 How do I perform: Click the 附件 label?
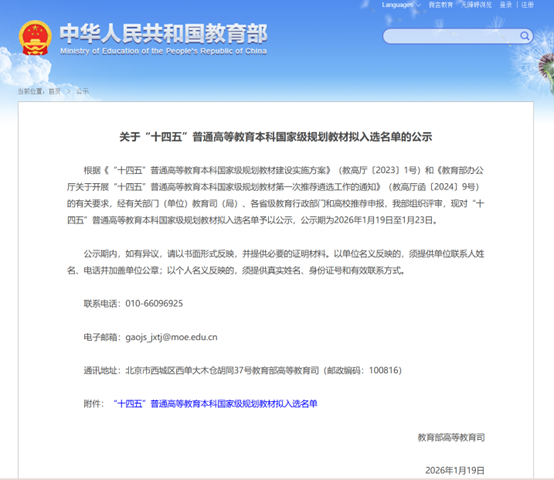tap(94, 404)
